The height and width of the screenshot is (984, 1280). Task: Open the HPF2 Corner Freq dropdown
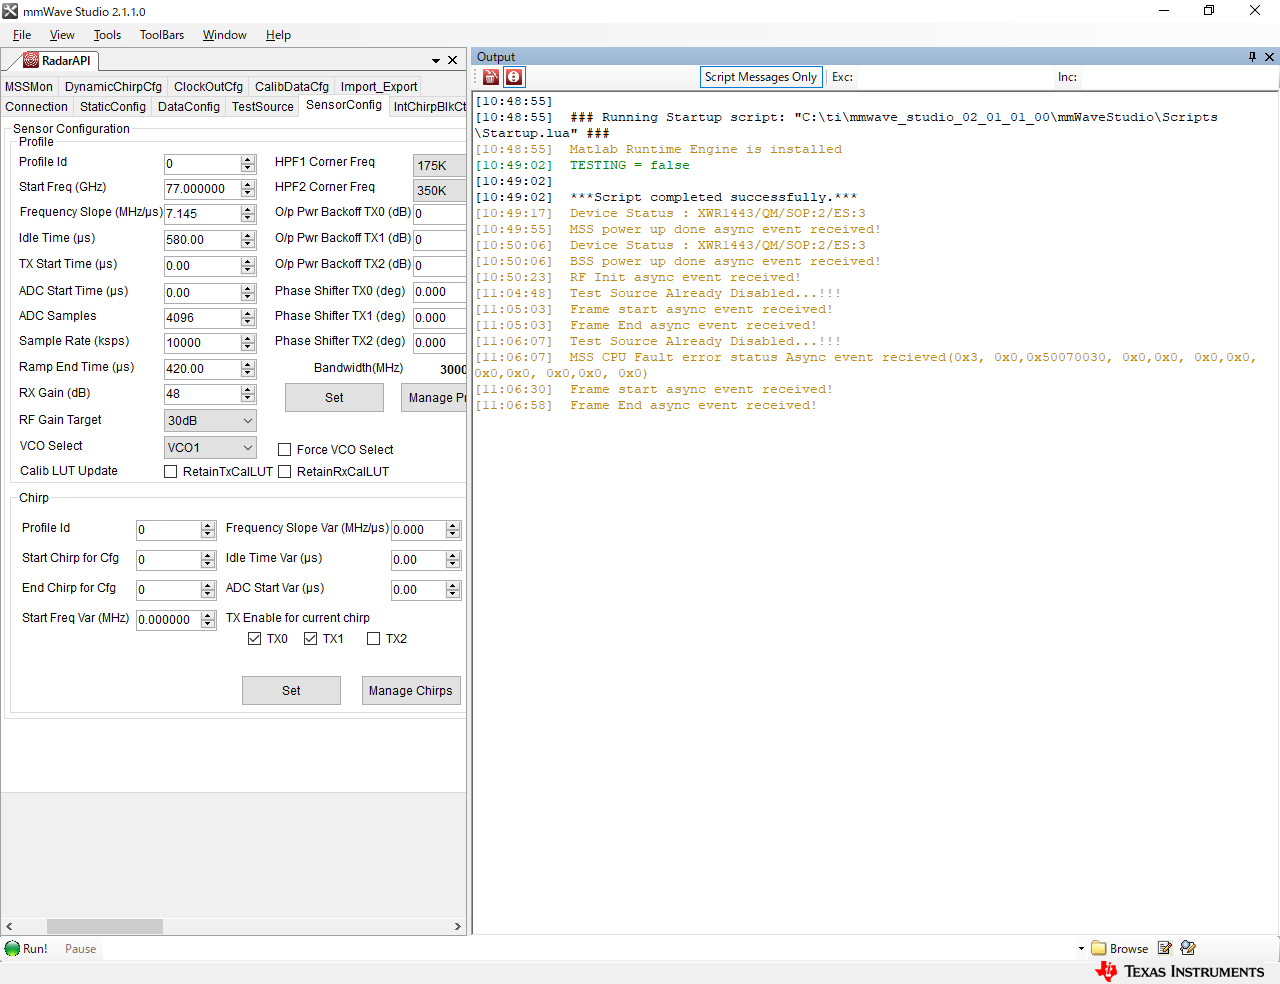(440, 191)
